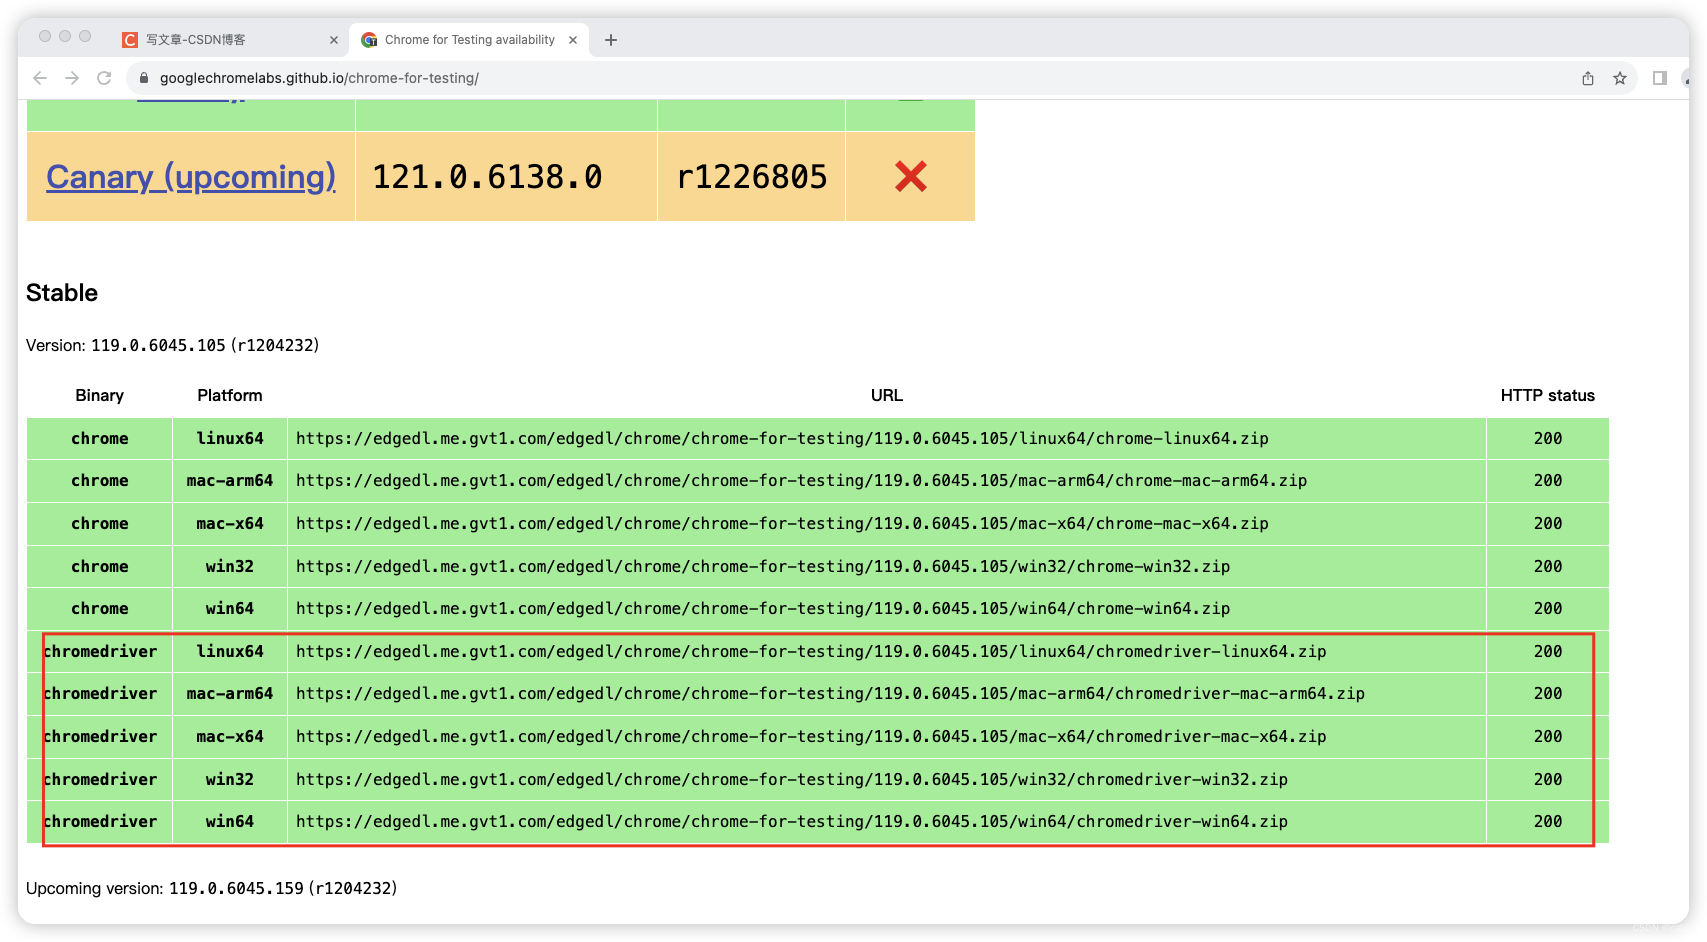Open the Canary (upcoming) link
The image size is (1707, 942).
(x=191, y=177)
